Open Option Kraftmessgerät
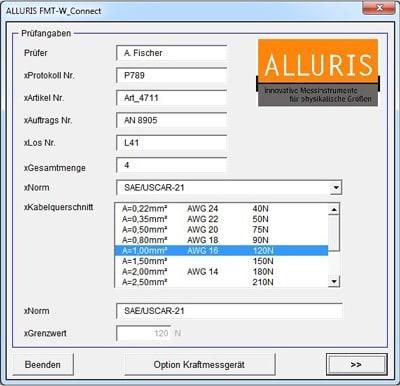Viewport: 400px width, 386px height. [x=200, y=365]
